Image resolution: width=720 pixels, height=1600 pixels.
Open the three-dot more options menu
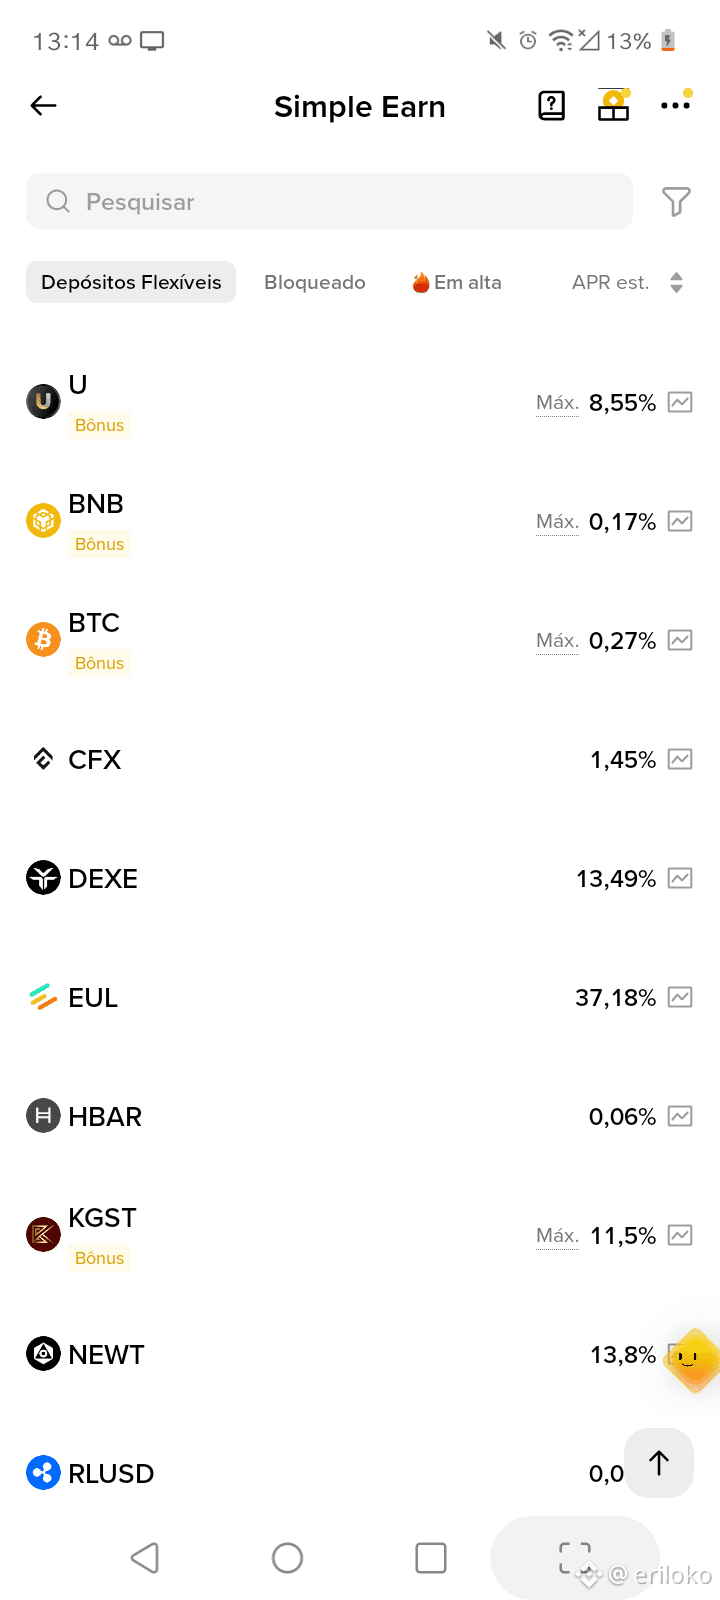(x=676, y=105)
